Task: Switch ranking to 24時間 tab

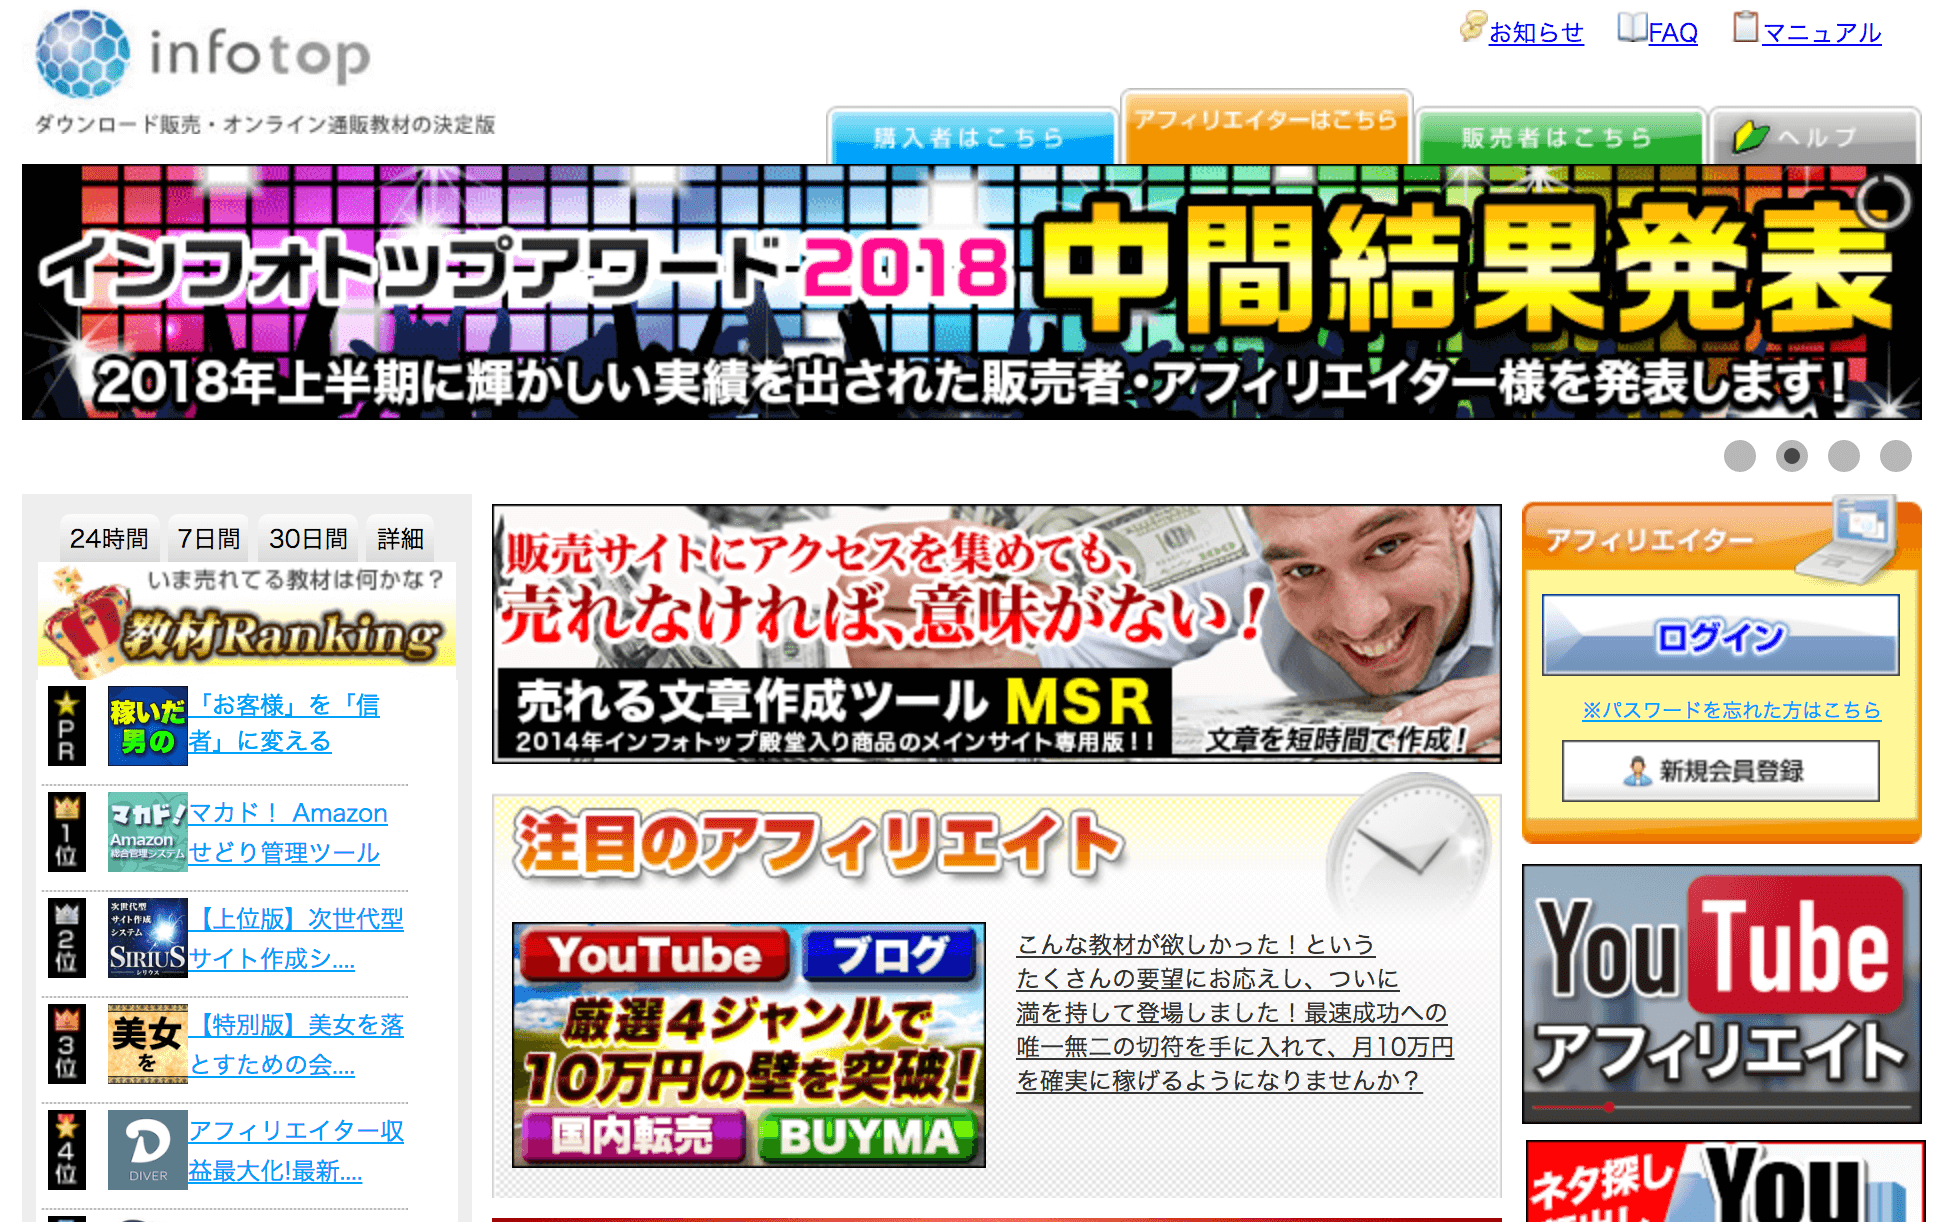Action: [x=109, y=538]
